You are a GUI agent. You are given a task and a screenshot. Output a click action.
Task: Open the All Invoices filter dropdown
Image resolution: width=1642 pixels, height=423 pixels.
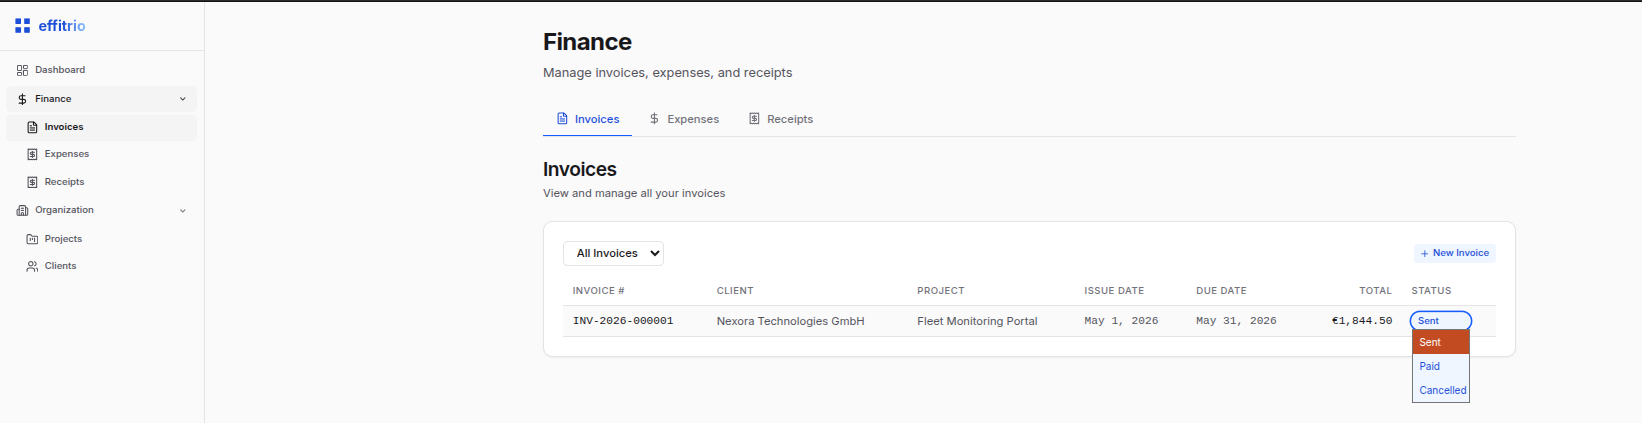613,253
